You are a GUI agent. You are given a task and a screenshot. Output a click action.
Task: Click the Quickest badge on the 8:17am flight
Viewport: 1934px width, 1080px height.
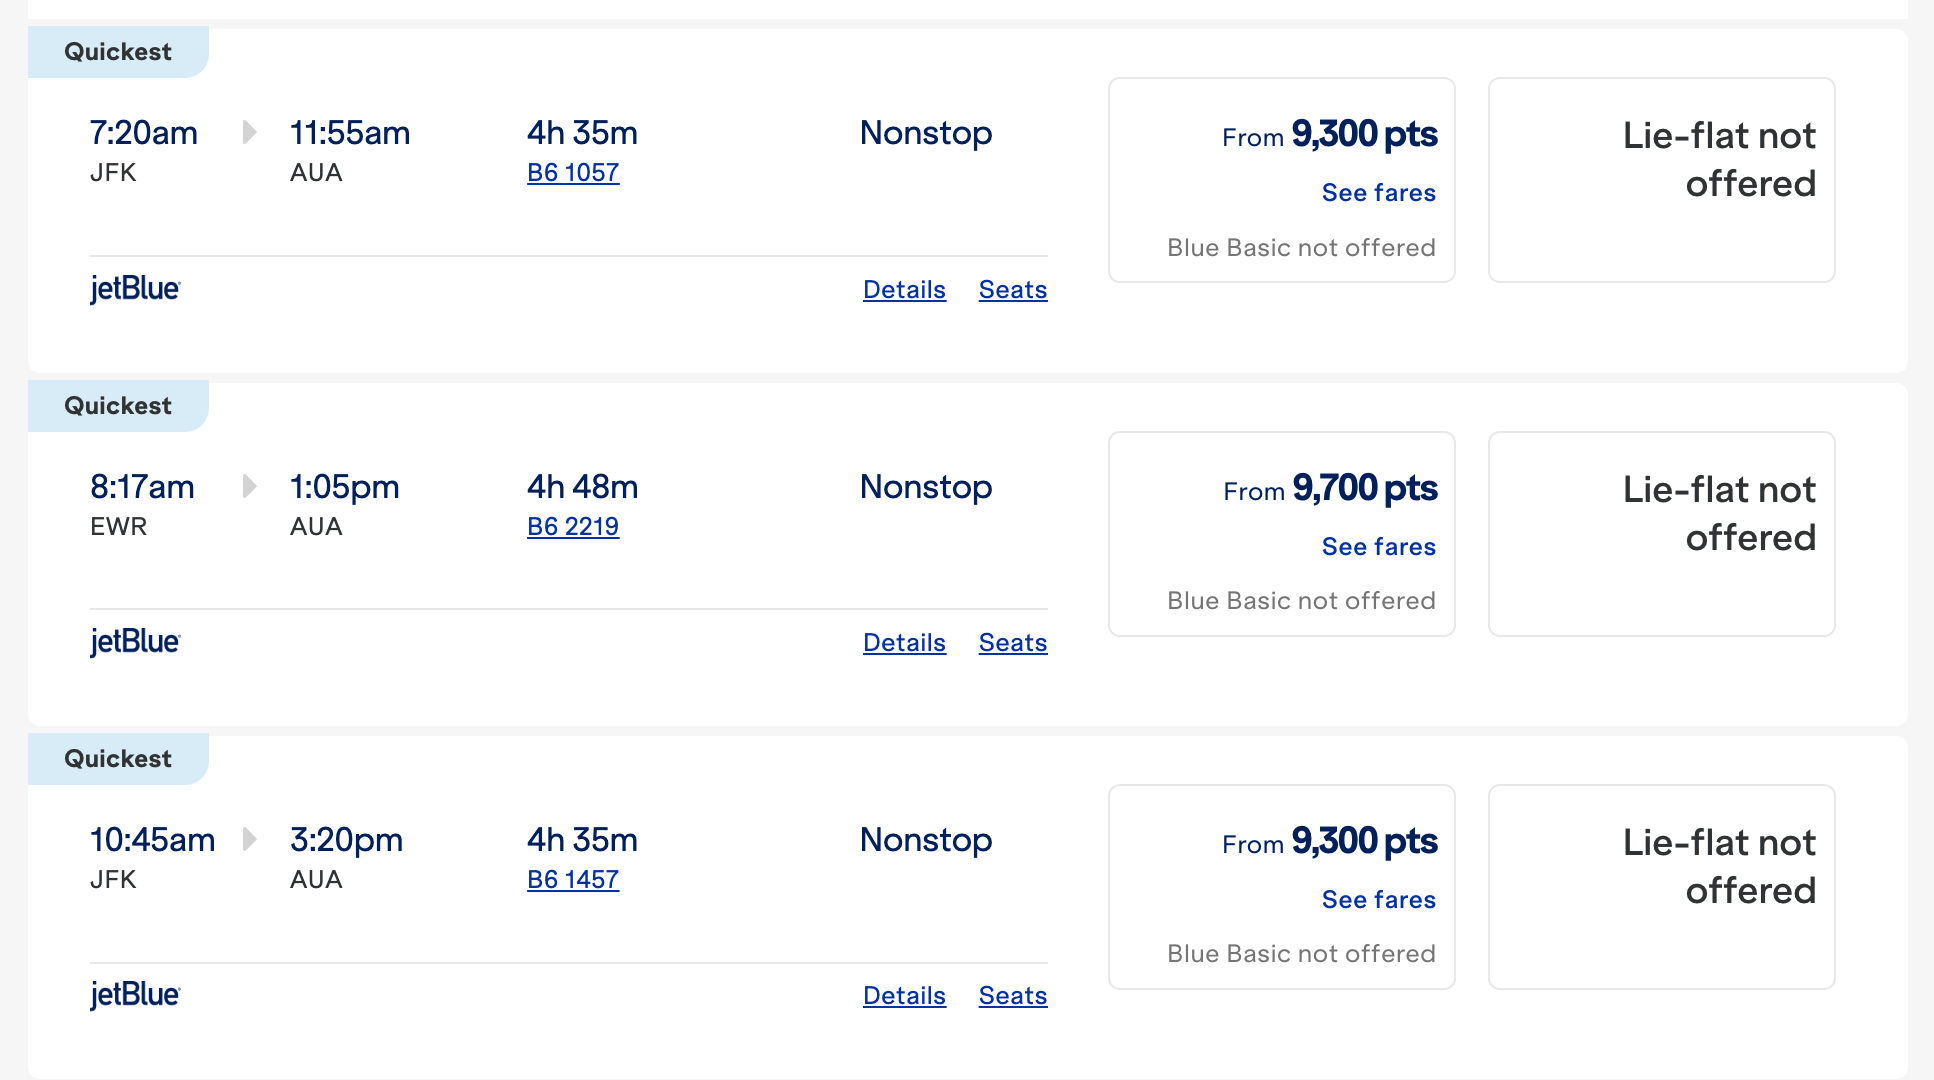118,406
